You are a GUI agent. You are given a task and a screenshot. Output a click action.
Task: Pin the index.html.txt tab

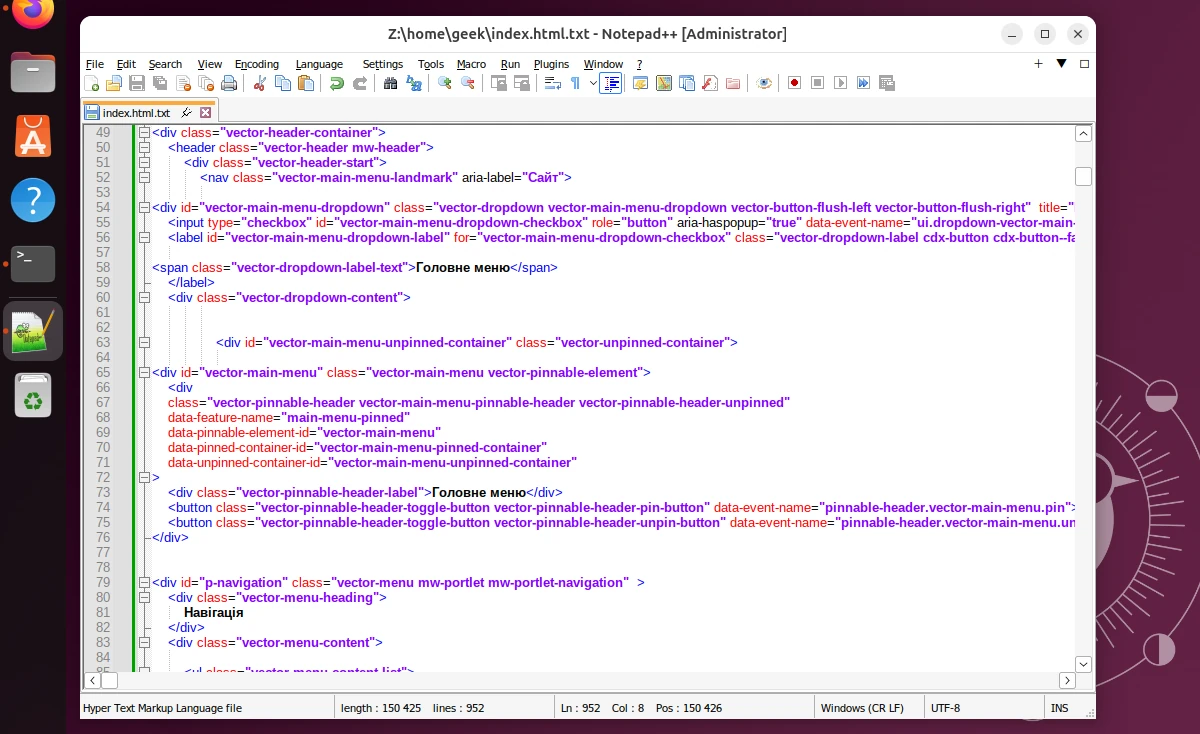click(x=186, y=113)
